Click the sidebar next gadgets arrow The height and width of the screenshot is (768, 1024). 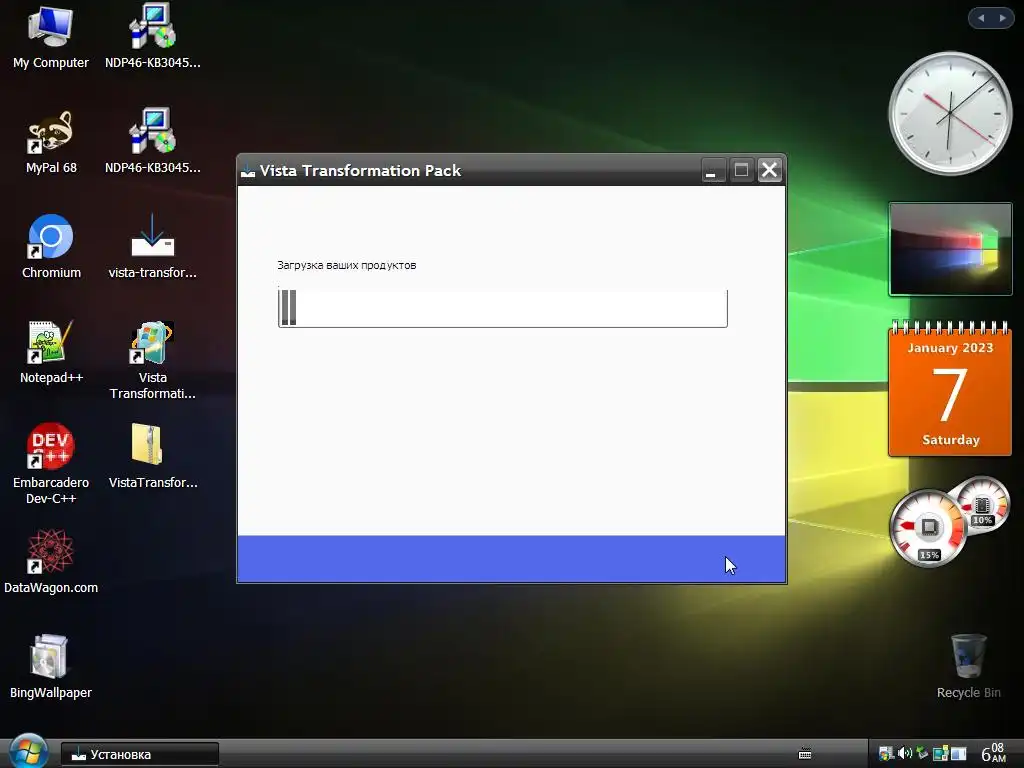point(1002,18)
